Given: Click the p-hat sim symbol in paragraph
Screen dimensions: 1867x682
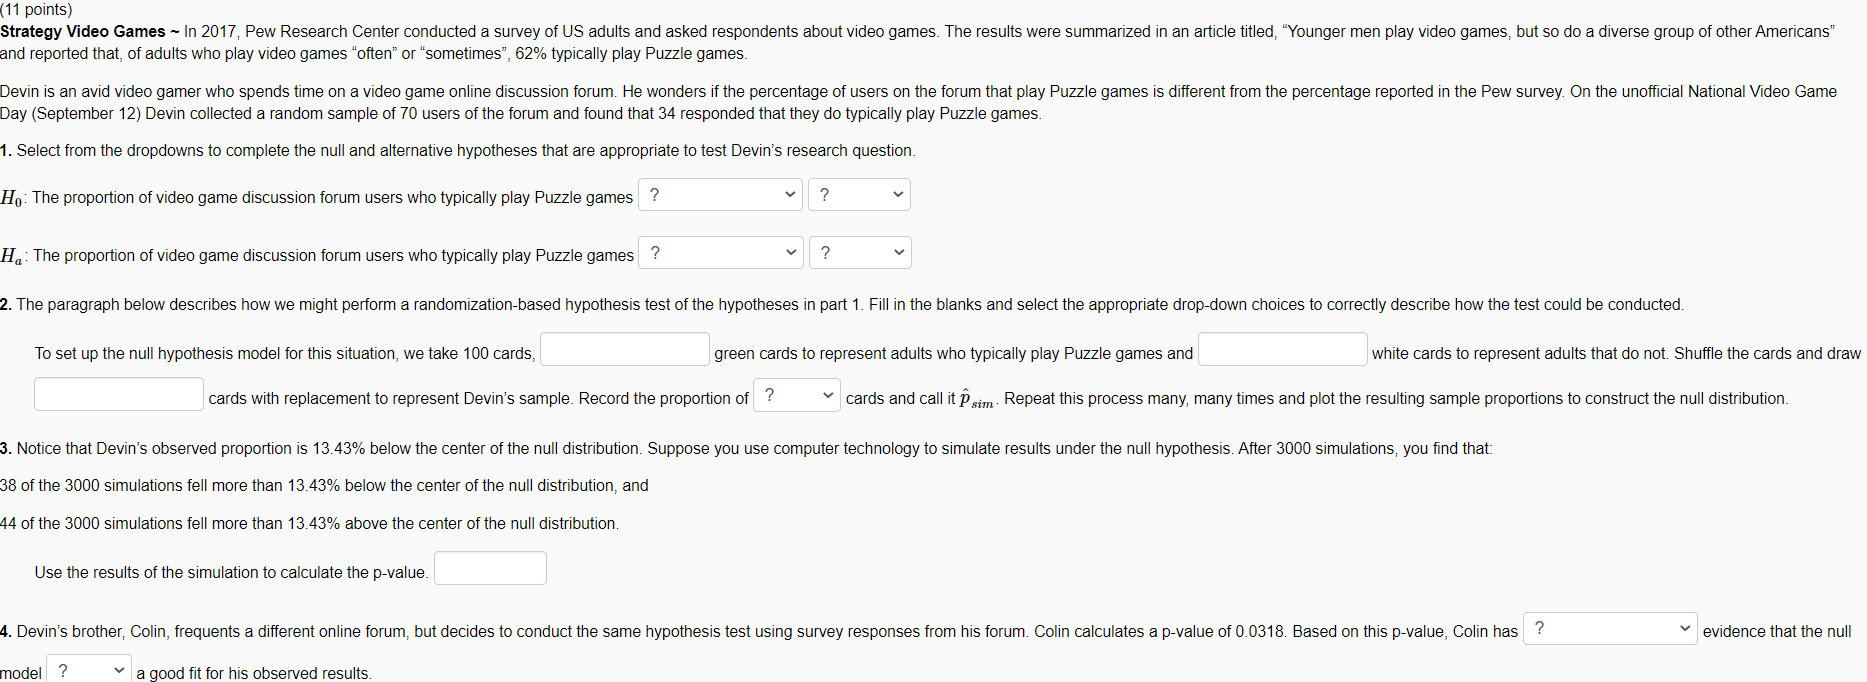Looking at the screenshot, I should tap(977, 398).
